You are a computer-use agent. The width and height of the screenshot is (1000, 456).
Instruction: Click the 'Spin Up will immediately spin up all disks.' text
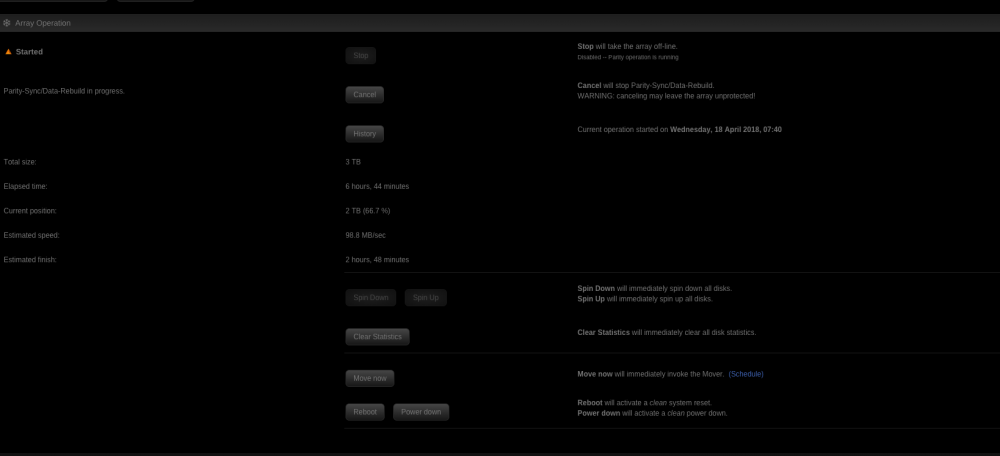click(x=645, y=298)
